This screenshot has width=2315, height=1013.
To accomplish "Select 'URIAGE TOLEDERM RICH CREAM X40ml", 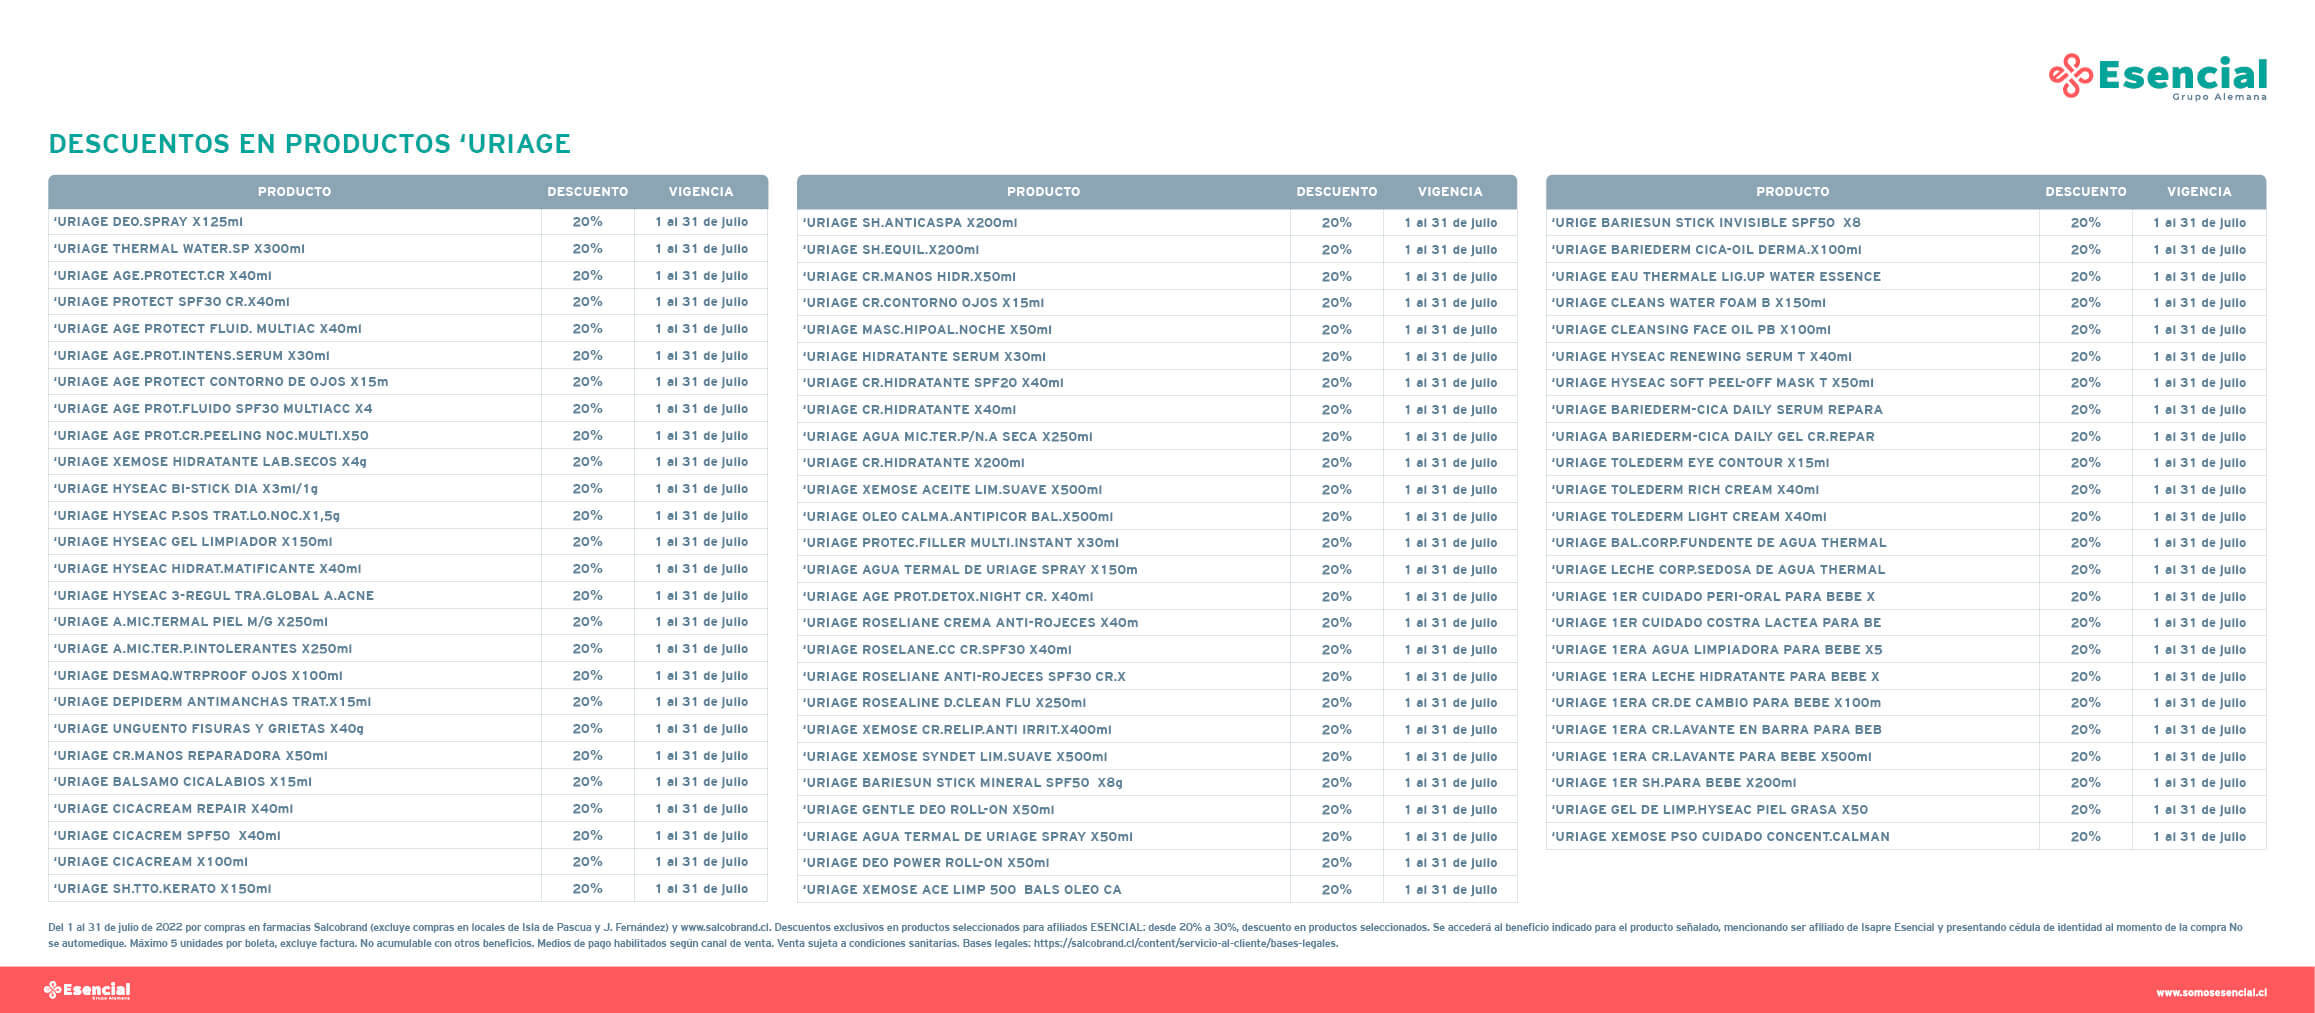I will click(x=1906, y=490).
